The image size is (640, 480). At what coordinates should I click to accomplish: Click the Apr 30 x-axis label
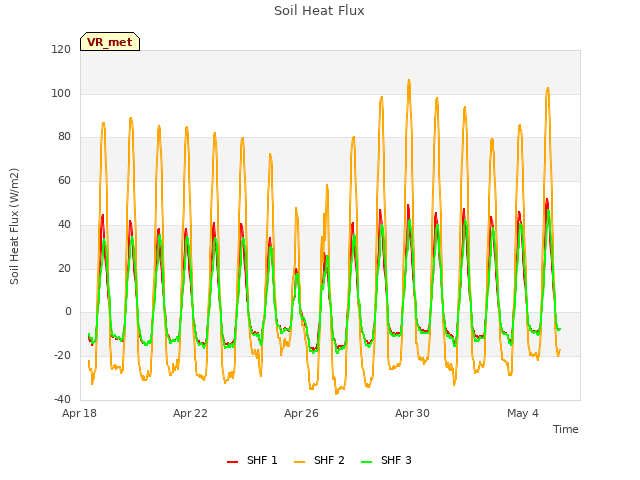(x=412, y=413)
